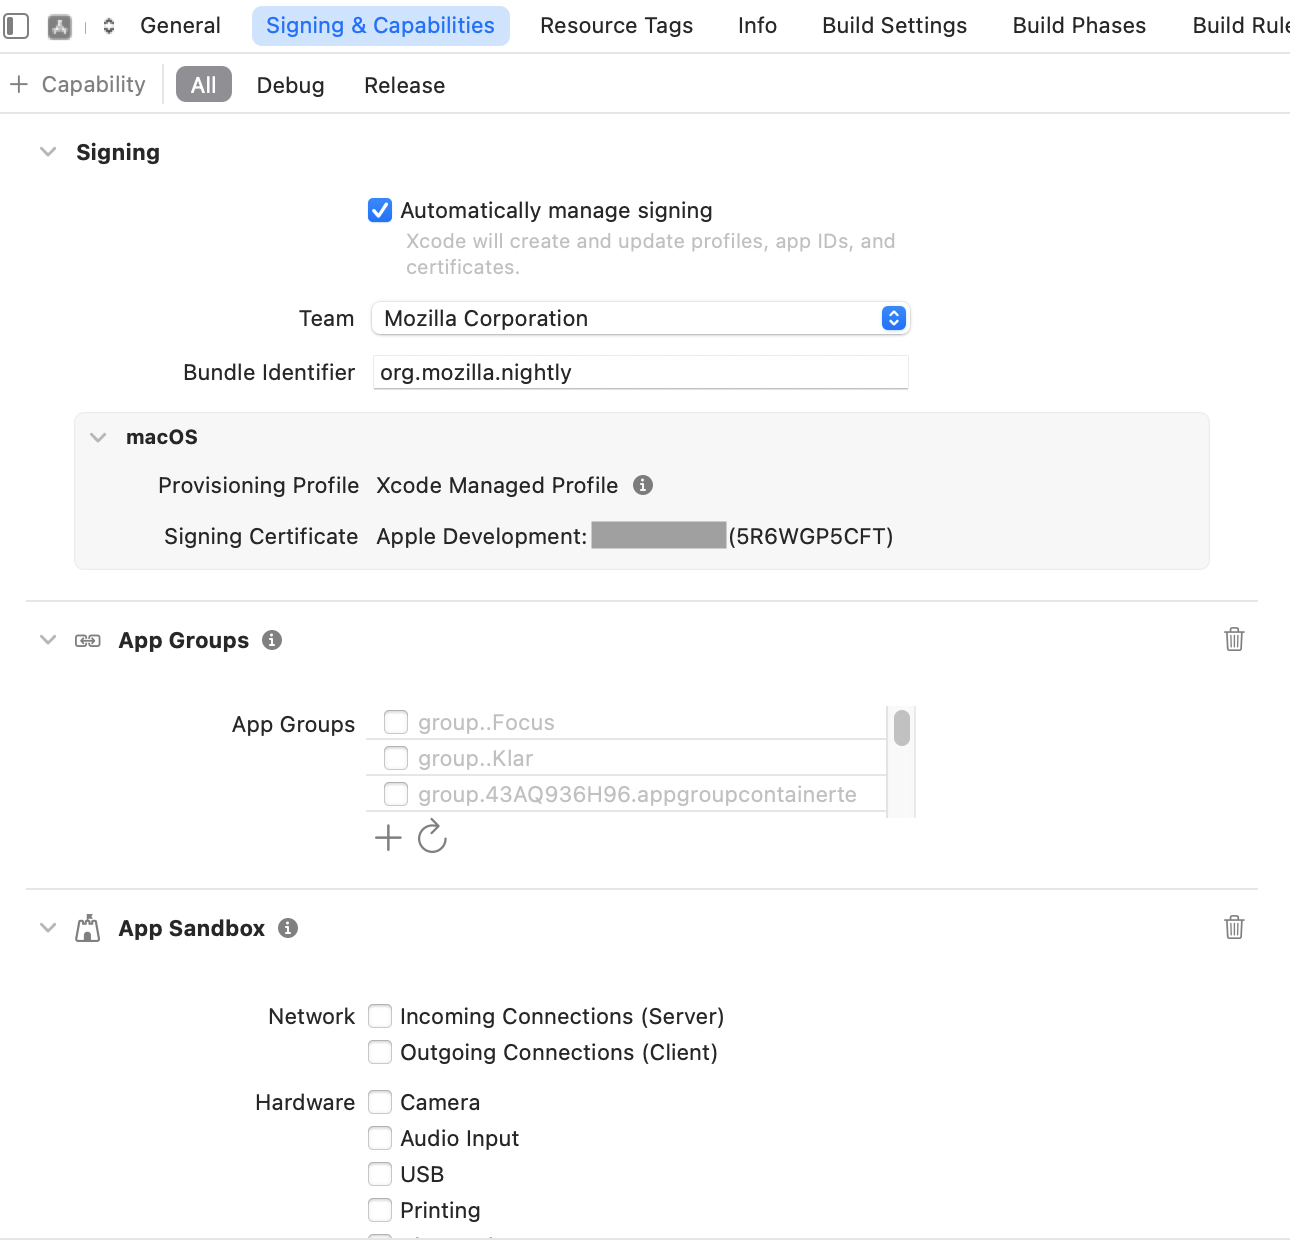Add a new app group with the plus icon
Screen dimensions: 1290x1244
(388, 837)
